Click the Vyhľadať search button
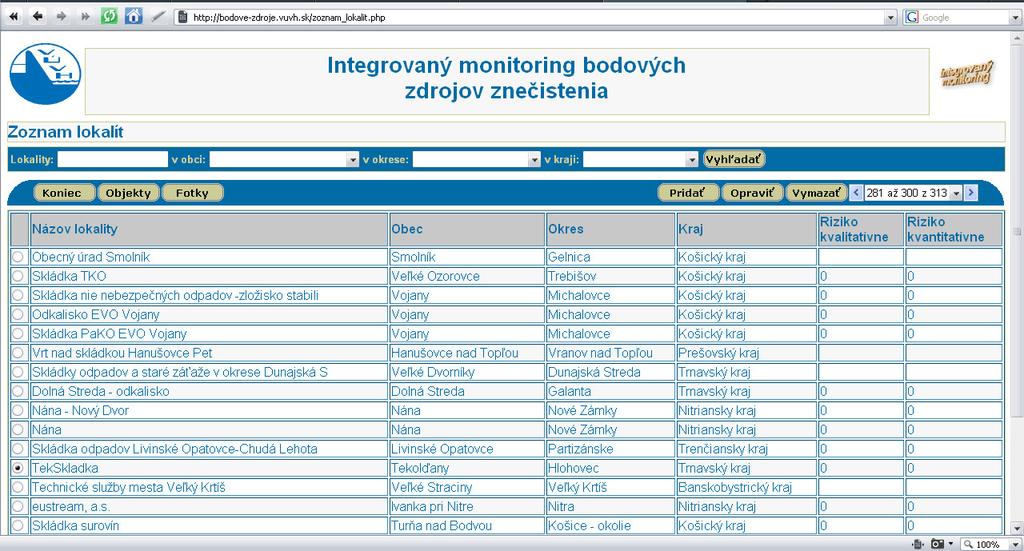This screenshot has width=1024, height=551. pyautogui.click(x=733, y=159)
